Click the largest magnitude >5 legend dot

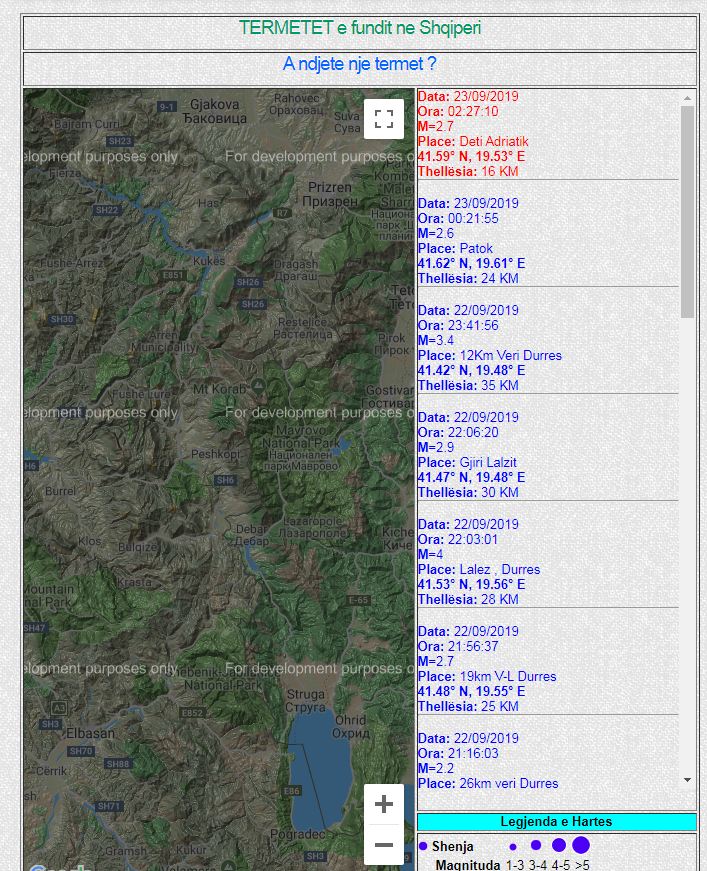point(581,845)
